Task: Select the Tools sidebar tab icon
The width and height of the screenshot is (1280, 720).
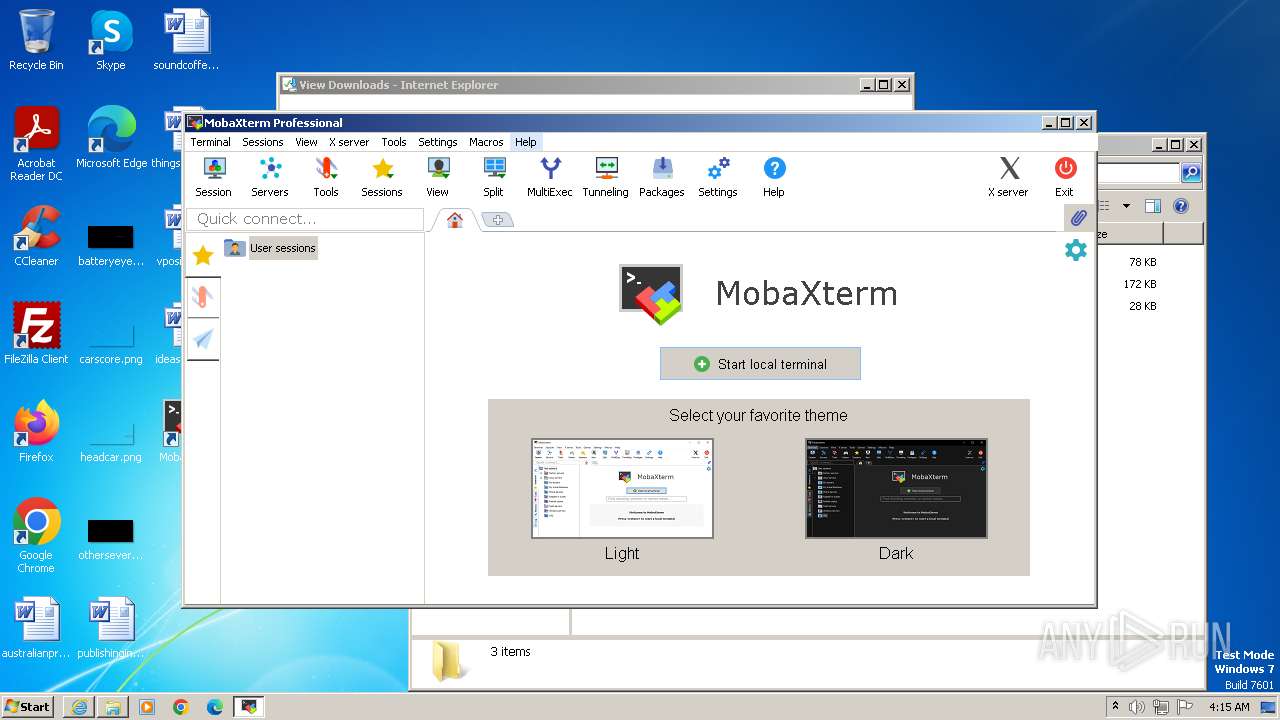Action: [203, 297]
